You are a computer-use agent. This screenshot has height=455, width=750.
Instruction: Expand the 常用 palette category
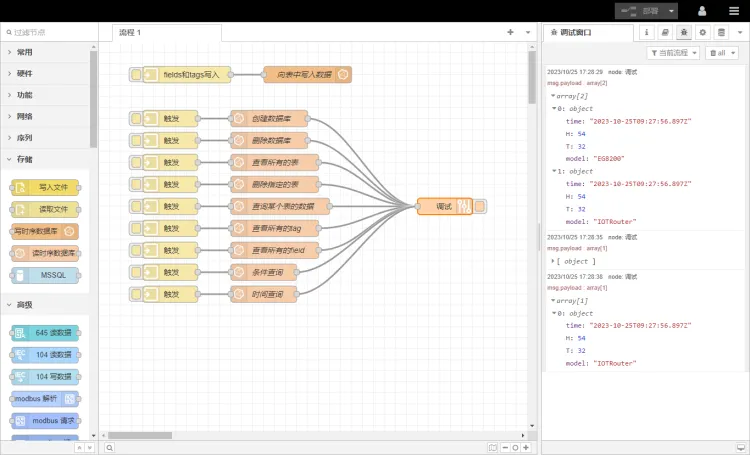pyautogui.click(x=24, y=52)
